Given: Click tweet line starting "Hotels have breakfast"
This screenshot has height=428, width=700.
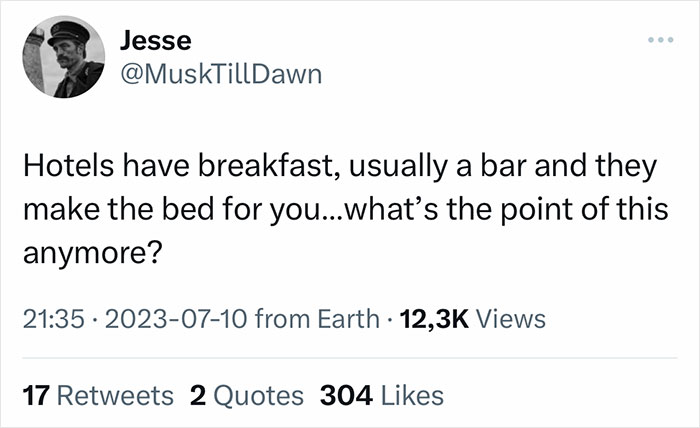Looking at the screenshot, I should (x=339, y=167).
